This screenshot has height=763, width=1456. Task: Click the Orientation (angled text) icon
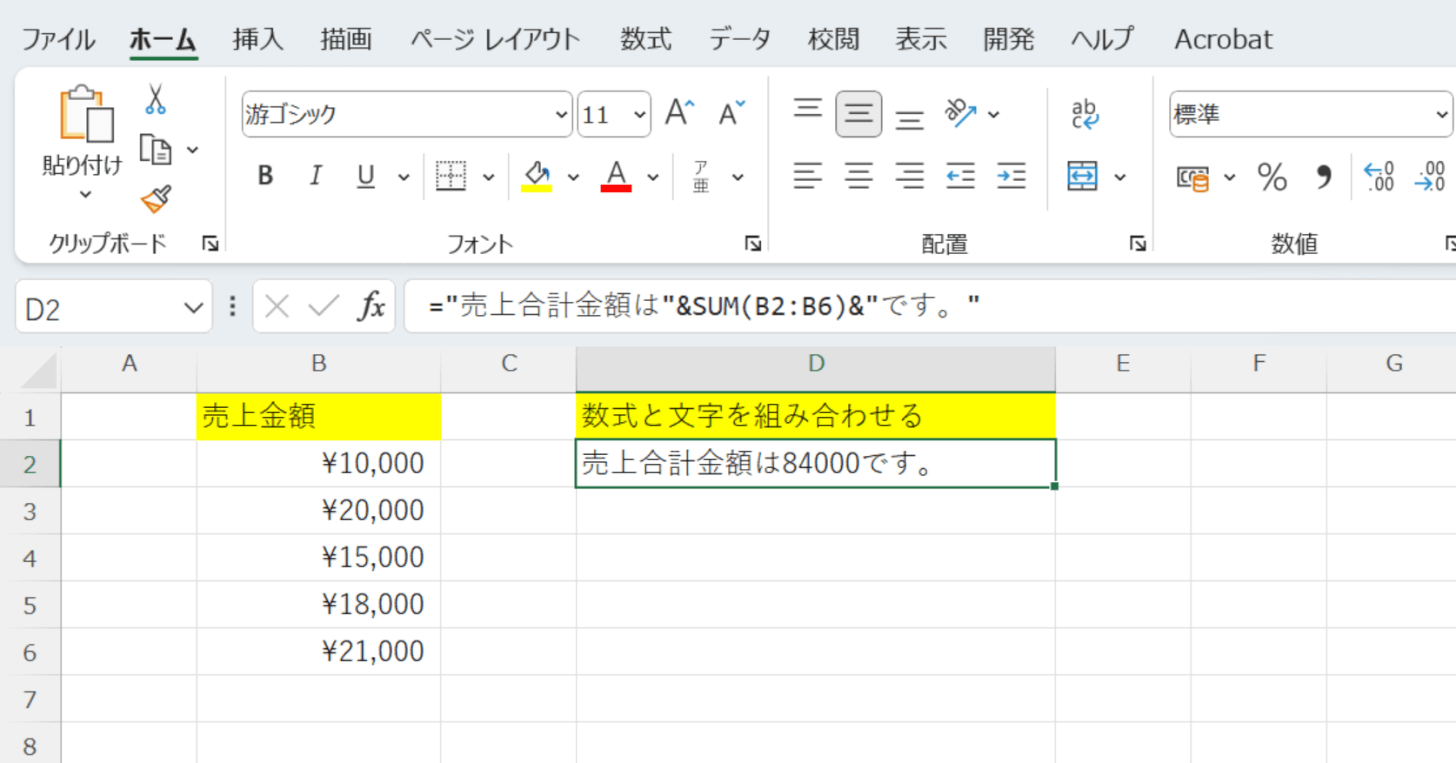(x=961, y=114)
